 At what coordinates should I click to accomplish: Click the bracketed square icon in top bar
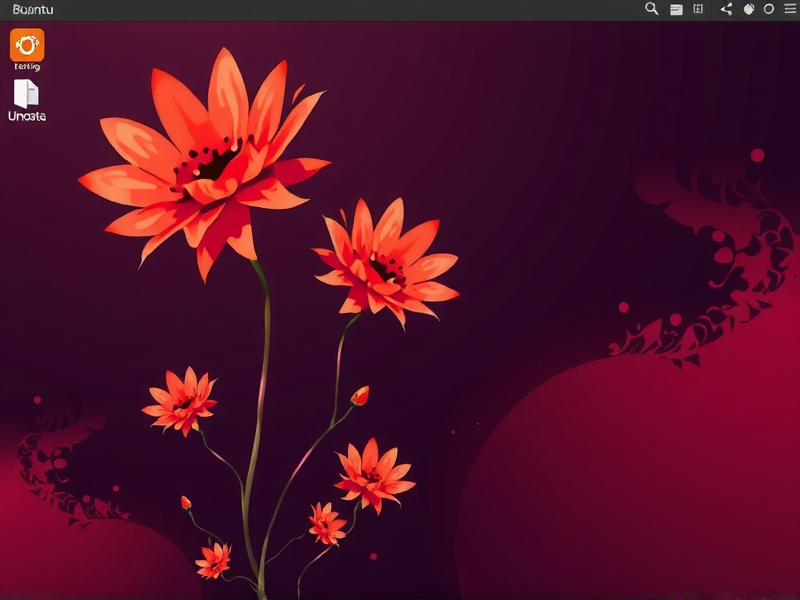click(x=698, y=9)
